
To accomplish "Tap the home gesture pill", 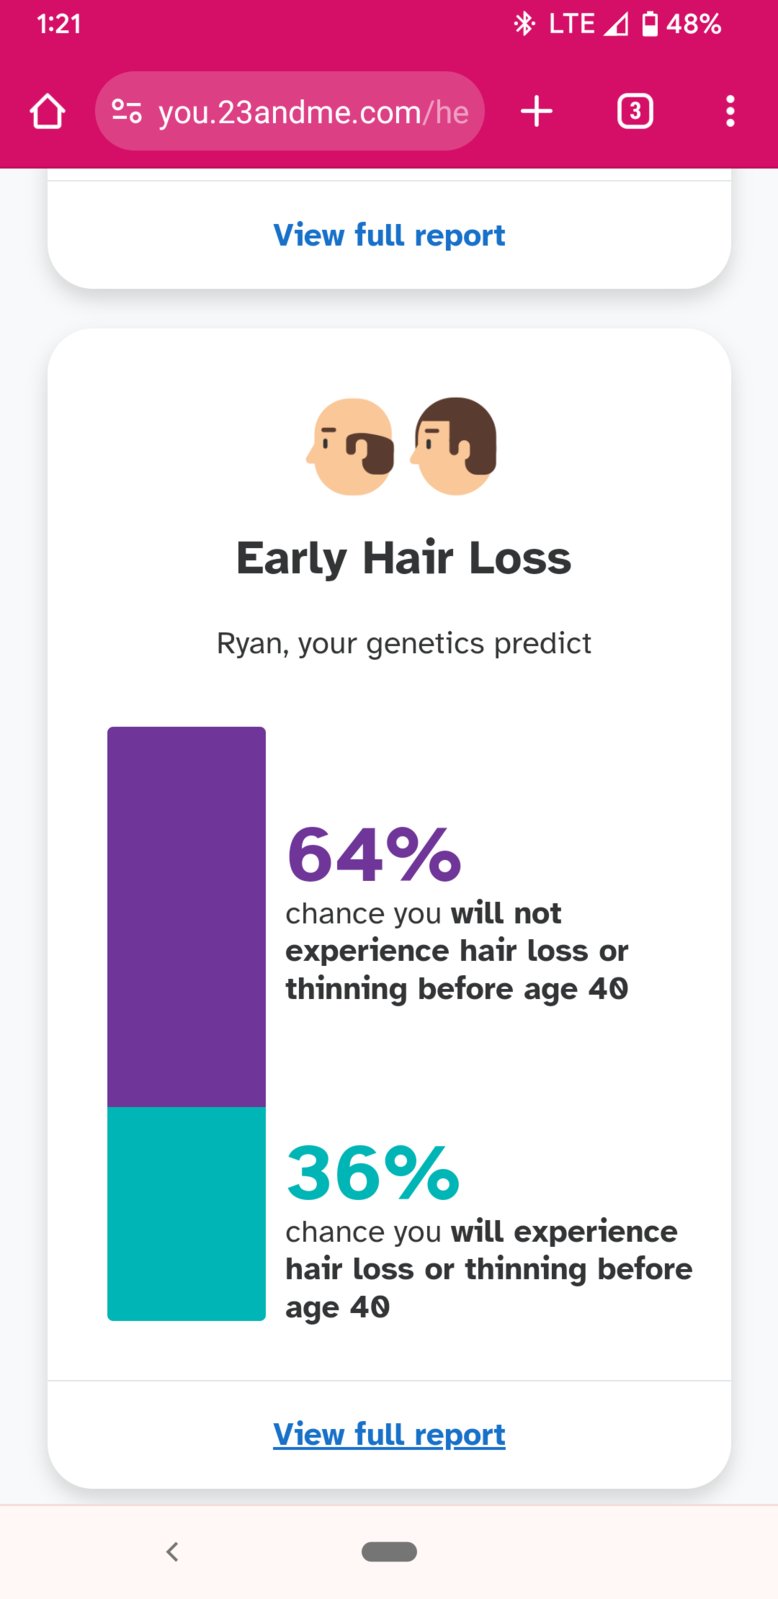I will 389,1551.
